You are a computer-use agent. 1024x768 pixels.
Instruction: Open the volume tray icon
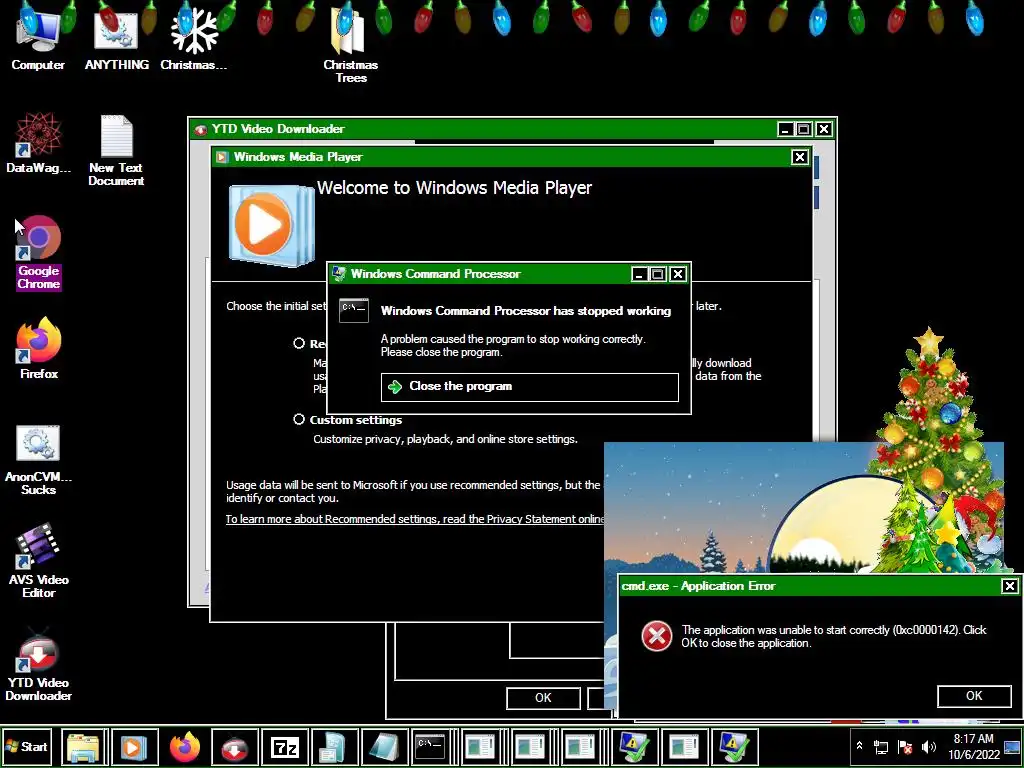click(928, 746)
